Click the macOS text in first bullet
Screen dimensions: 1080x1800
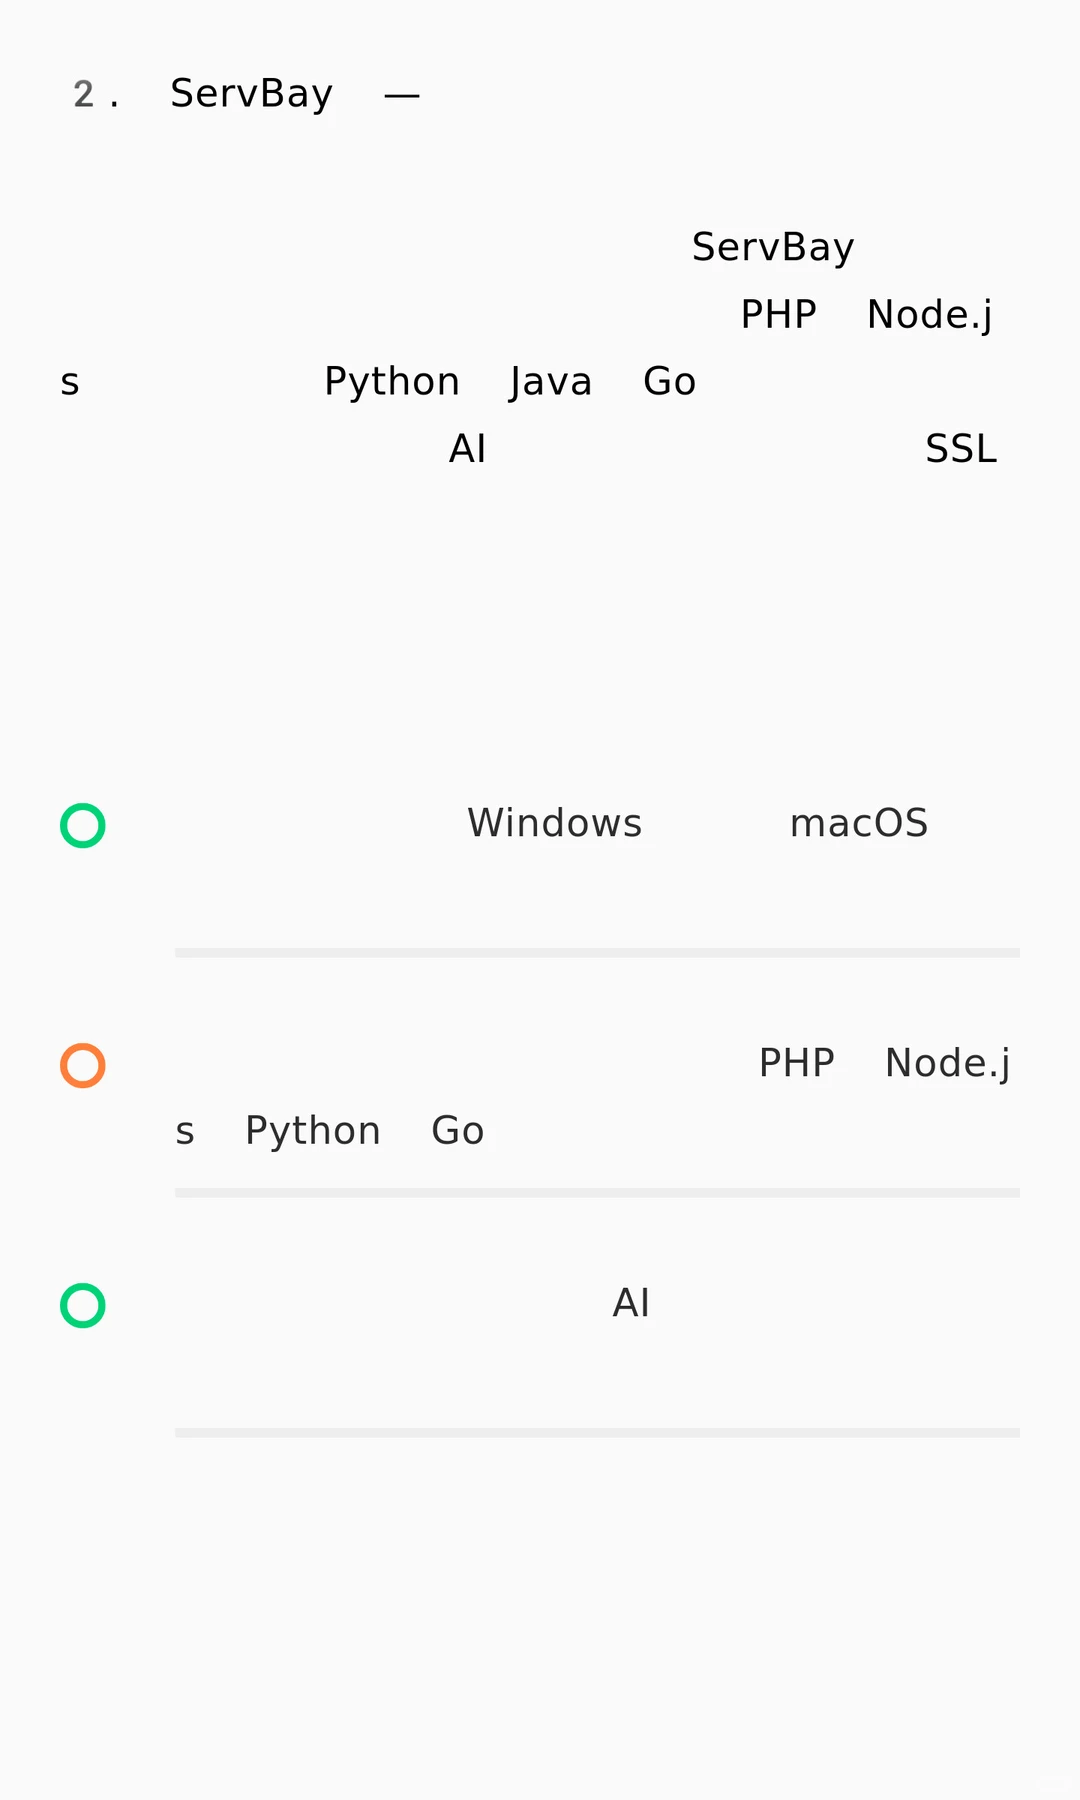pyautogui.click(x=859, y=824)
